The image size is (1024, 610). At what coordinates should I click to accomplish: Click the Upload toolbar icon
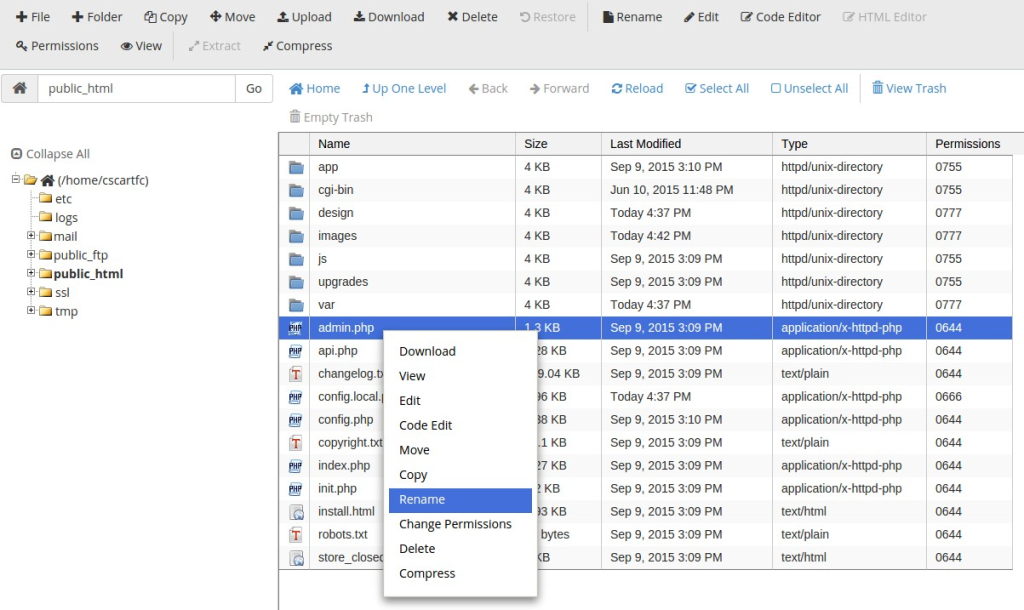pyautogui.click(x=284, y=17)
